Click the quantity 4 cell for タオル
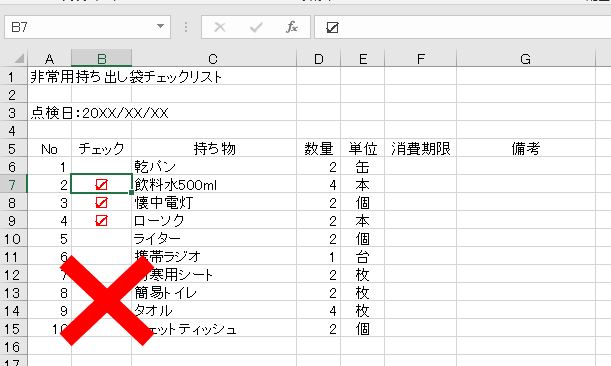Image resolution: width=611 pixels, height=366 pixels. coord(318,311)
